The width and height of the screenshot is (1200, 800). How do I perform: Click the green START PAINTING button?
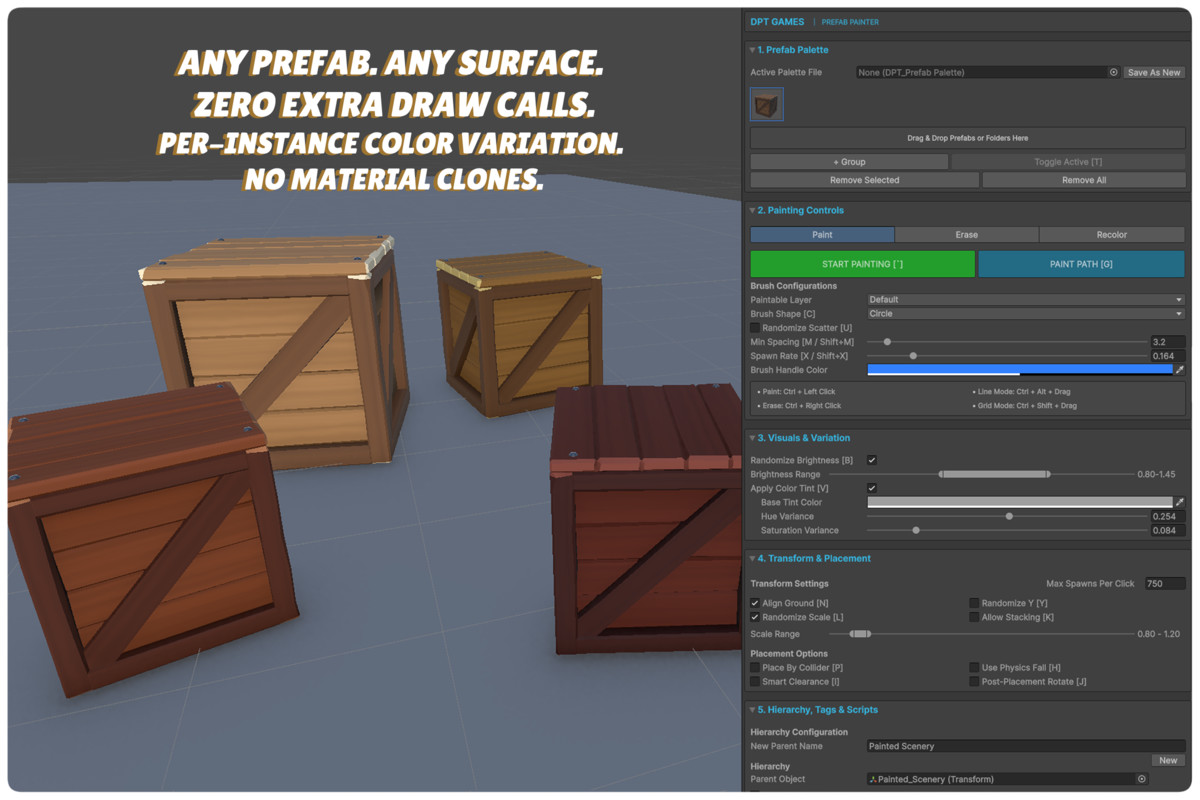click(862, 264)
